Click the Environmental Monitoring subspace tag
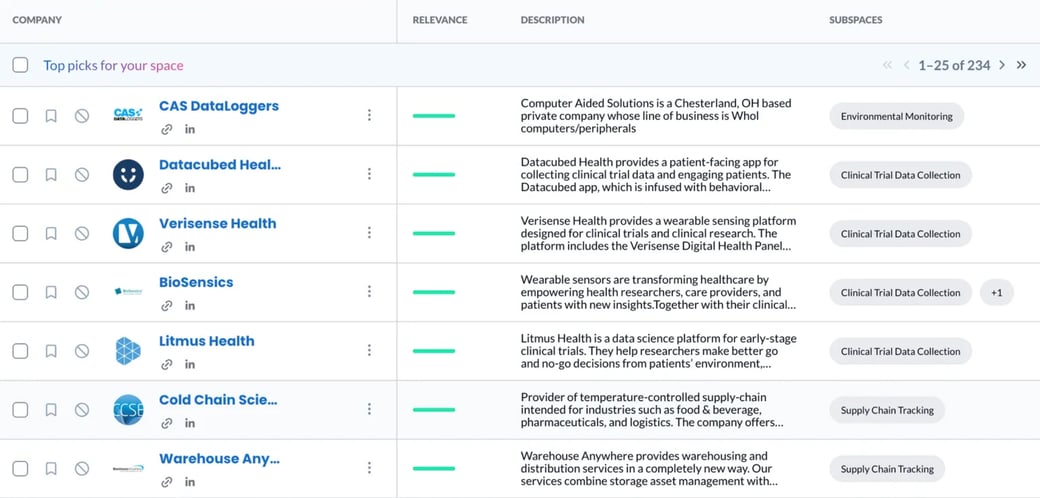This screenshot has height=498, width=1040. click(x=896, y=116)
